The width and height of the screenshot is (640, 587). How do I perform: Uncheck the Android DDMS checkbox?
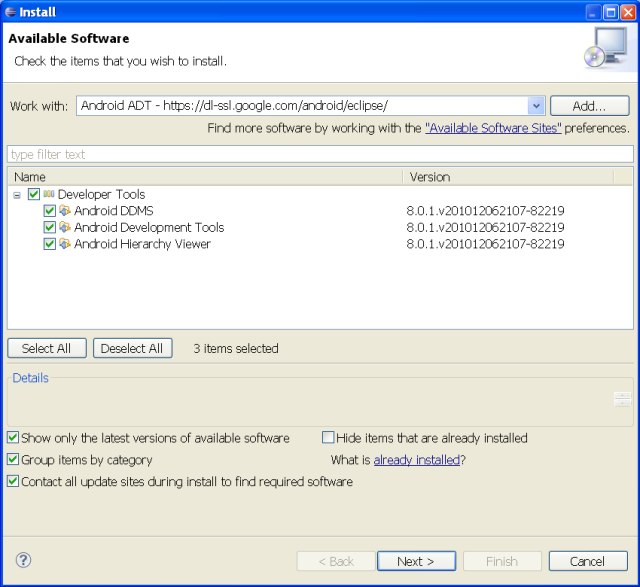tap(50, 211)
